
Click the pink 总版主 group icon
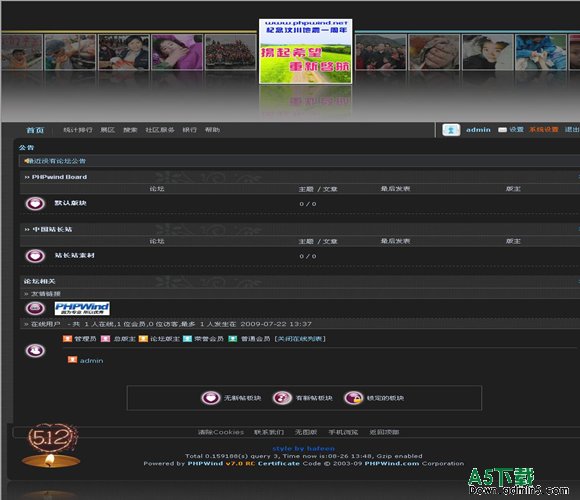click(x=105, y=339)
